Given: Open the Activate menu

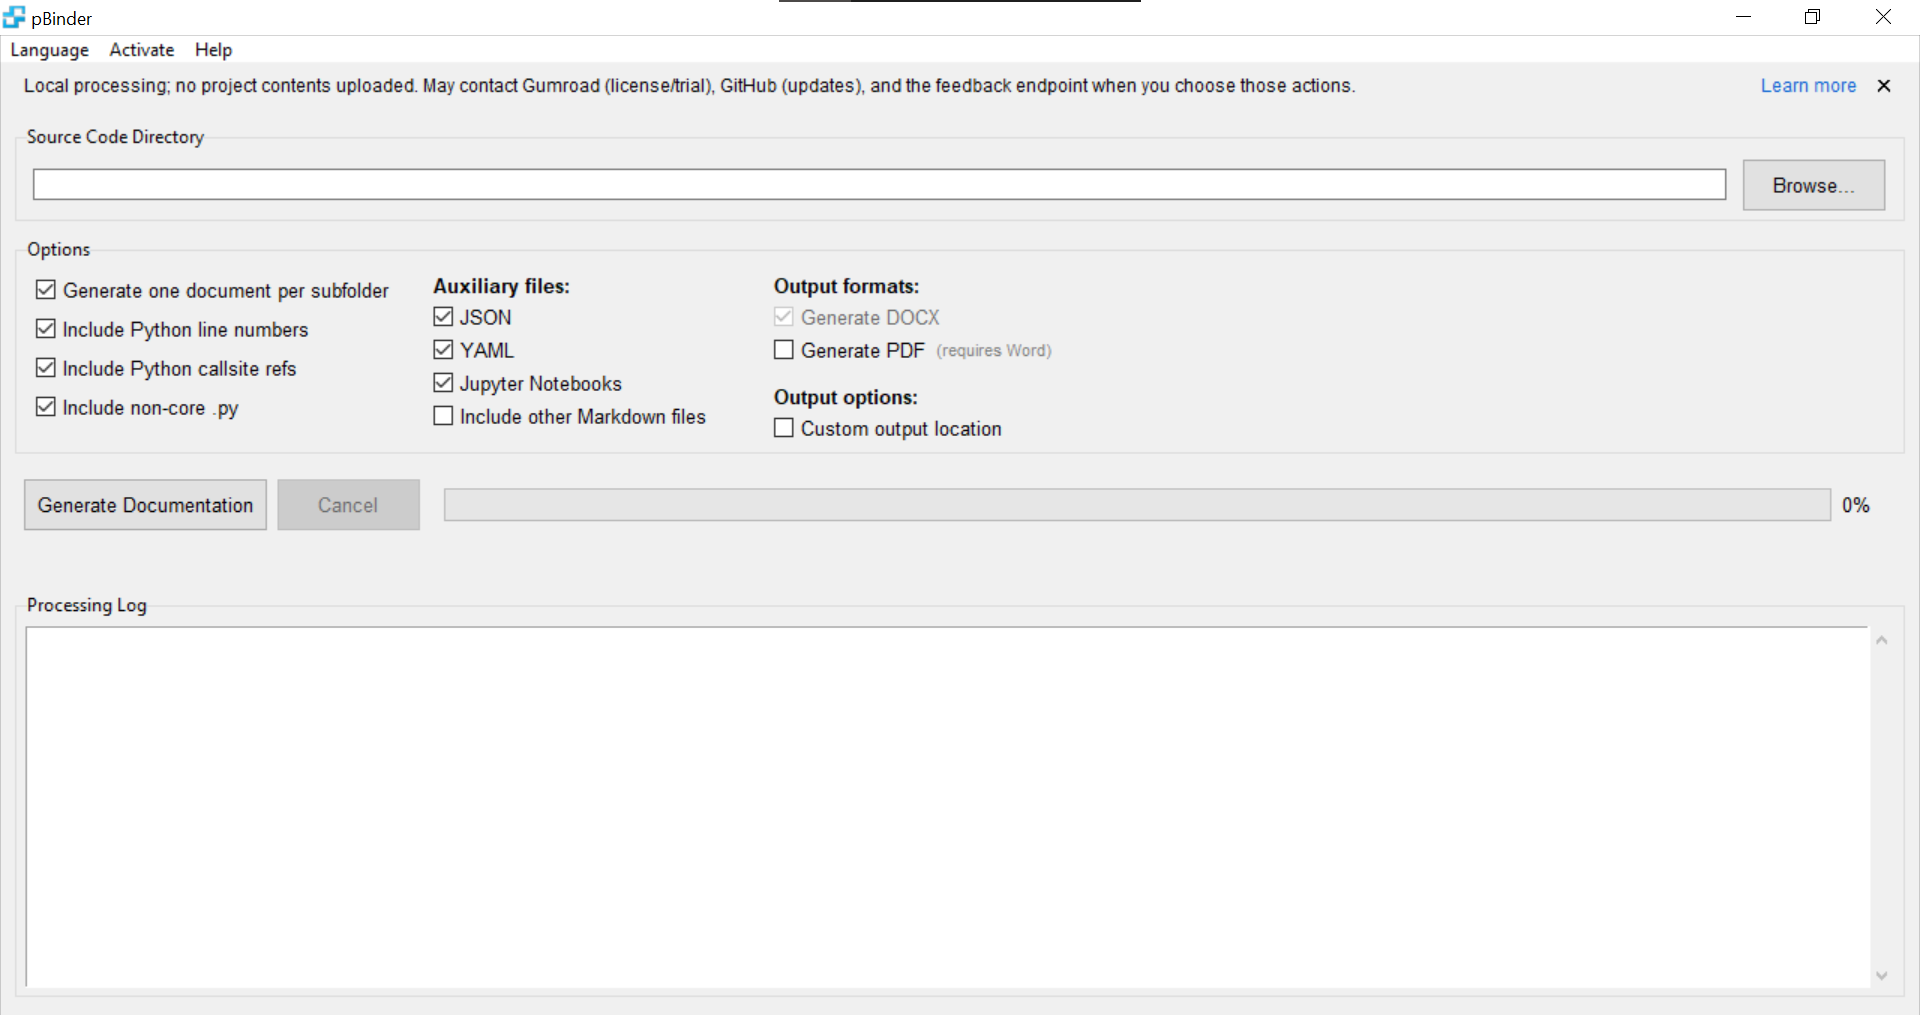Looking at the screenshot, I should (141, 50).
